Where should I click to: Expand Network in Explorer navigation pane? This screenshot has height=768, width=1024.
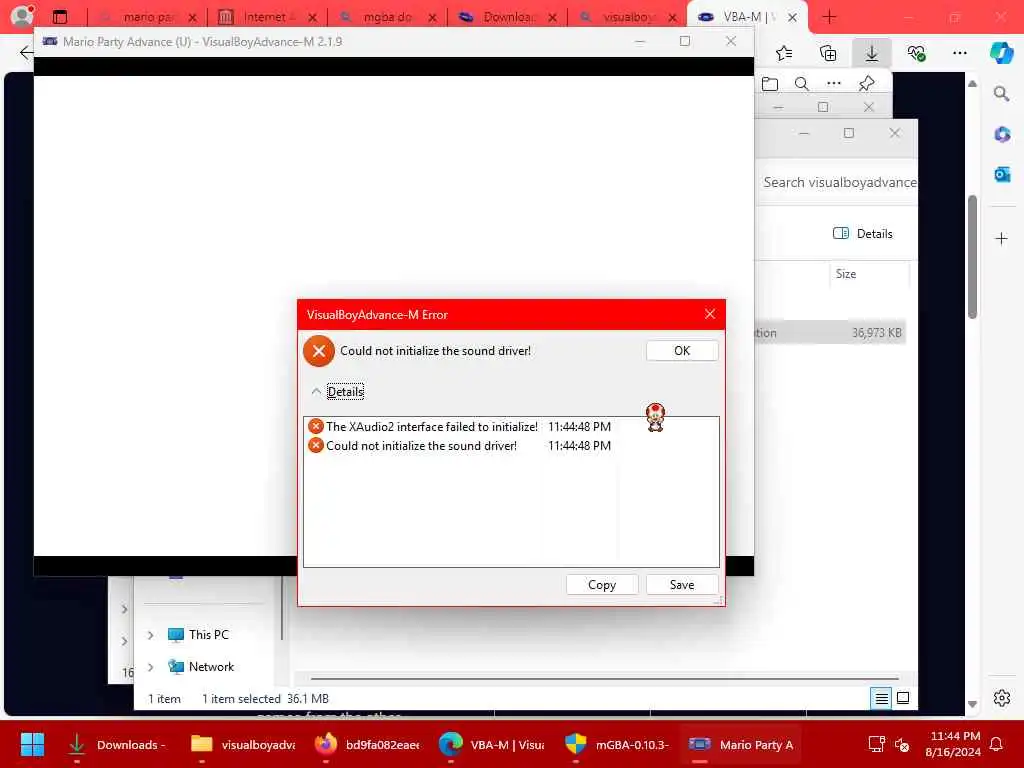click(x=151, y=667)
